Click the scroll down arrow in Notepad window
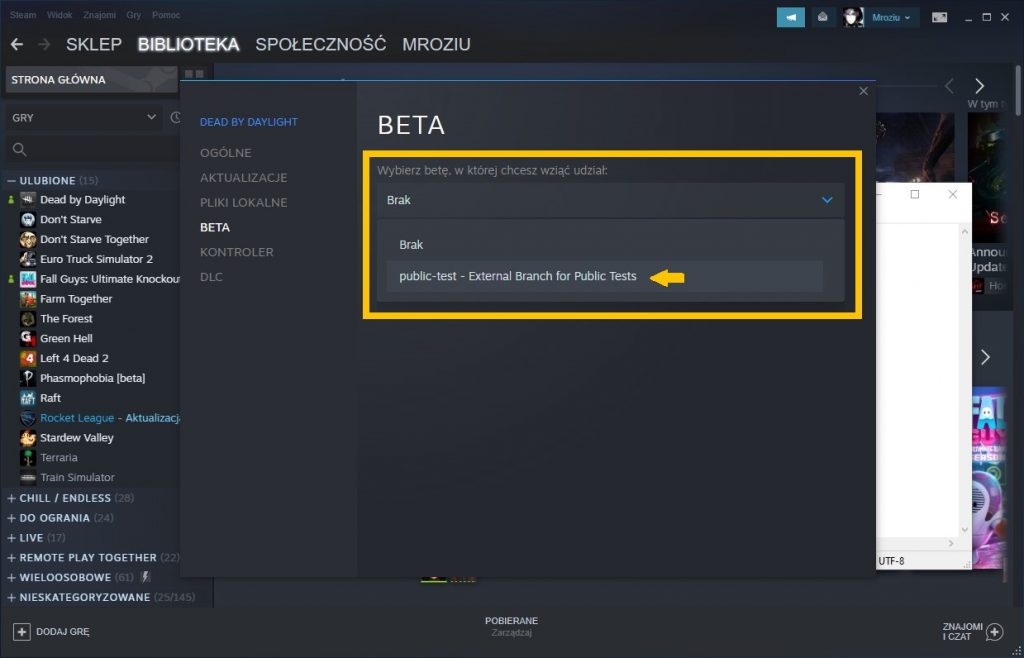 tap(965, 529)
